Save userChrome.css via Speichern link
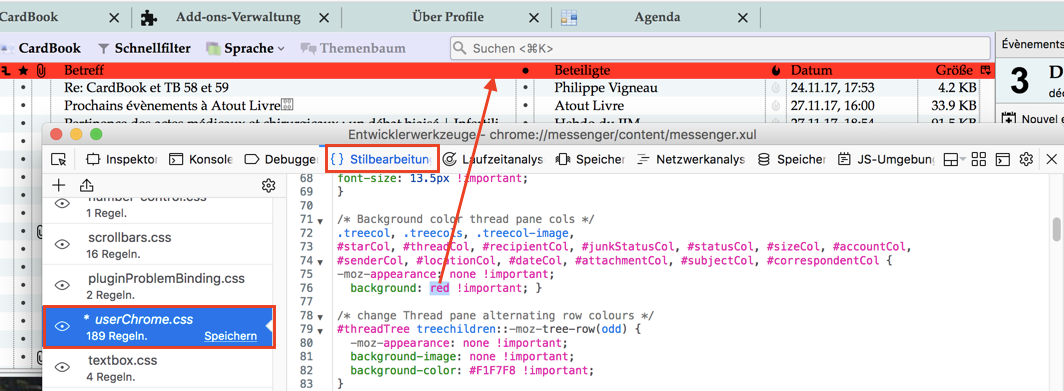The image size is (1064, 391). (x=231, y=336)
